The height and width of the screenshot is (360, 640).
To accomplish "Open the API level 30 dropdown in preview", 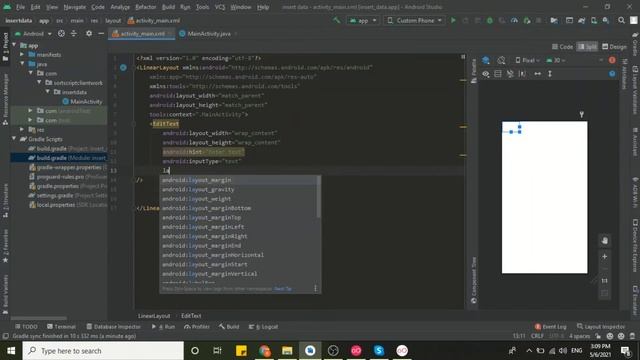I will click(556, 60).
